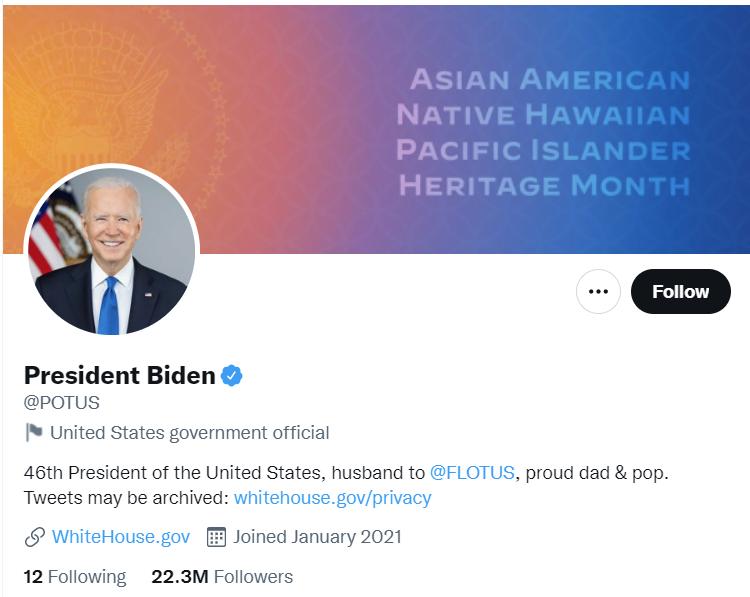Click the @POTUS handle text
Viewport: 750px width, 597px height.
coord(62,403)
